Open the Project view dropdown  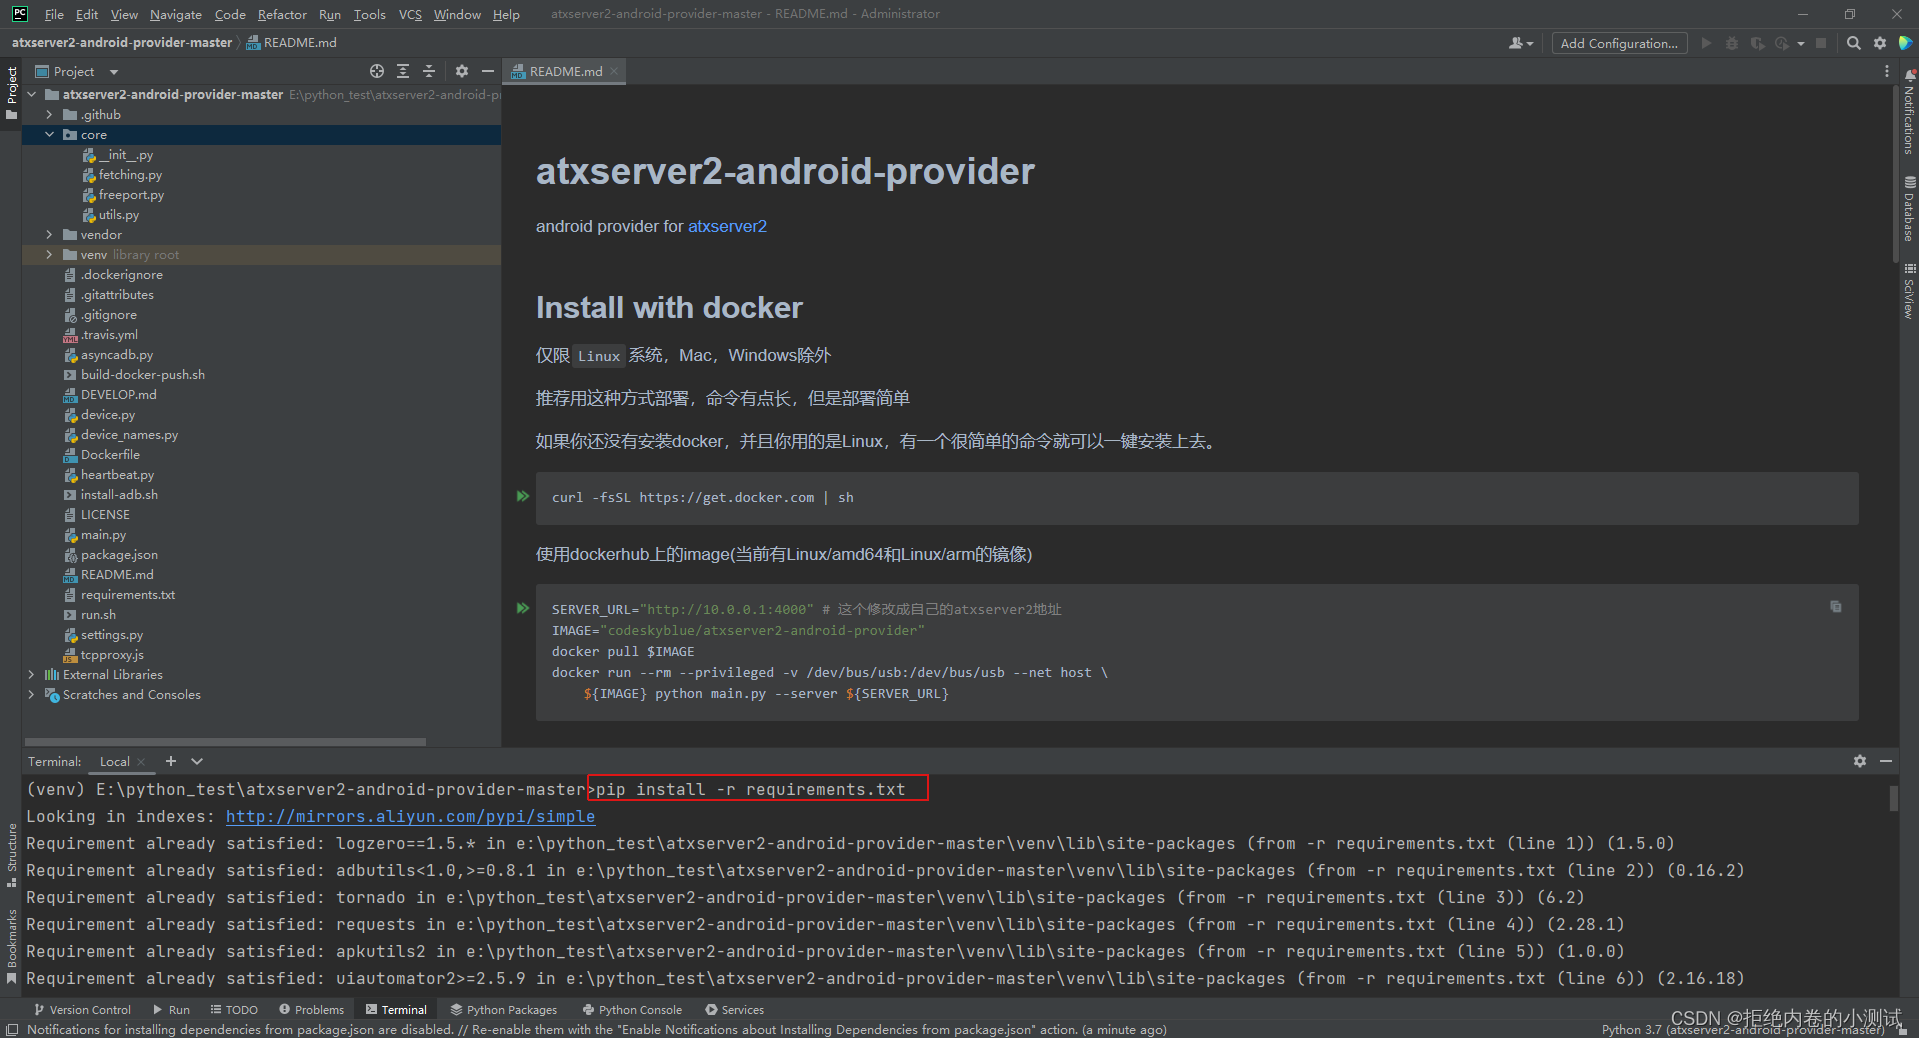113,72
